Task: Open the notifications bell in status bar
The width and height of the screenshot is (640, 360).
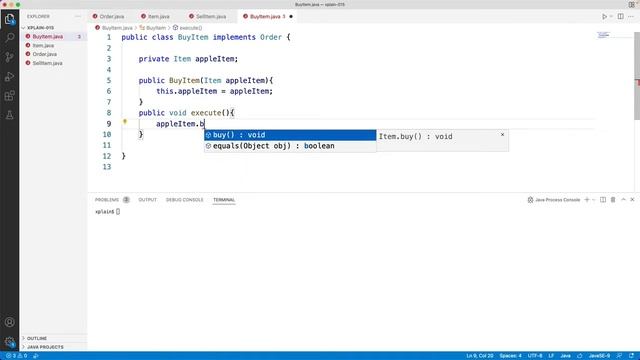Action: click(x=631, y=356)
